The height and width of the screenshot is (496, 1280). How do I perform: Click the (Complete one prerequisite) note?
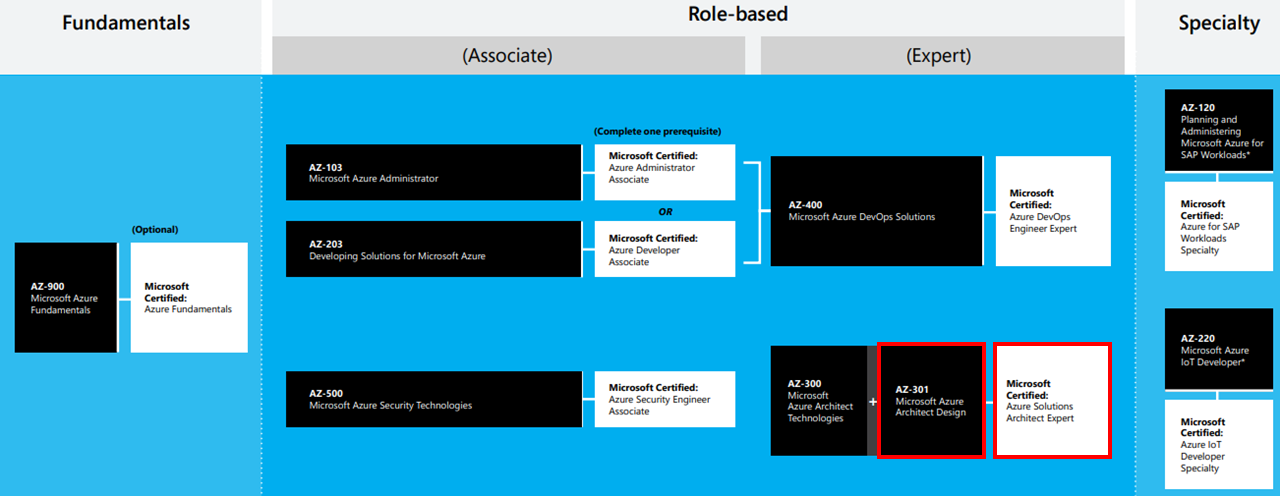[656, 132]
